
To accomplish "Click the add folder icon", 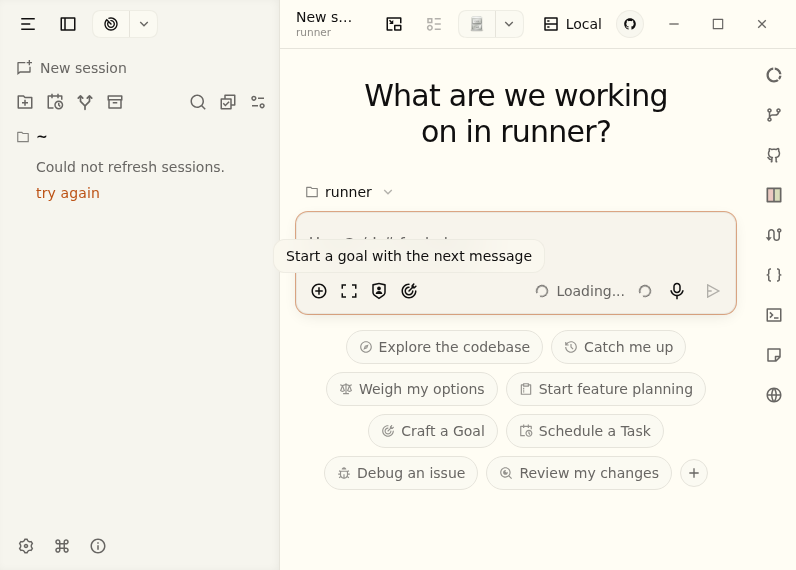I will (25, 102).
